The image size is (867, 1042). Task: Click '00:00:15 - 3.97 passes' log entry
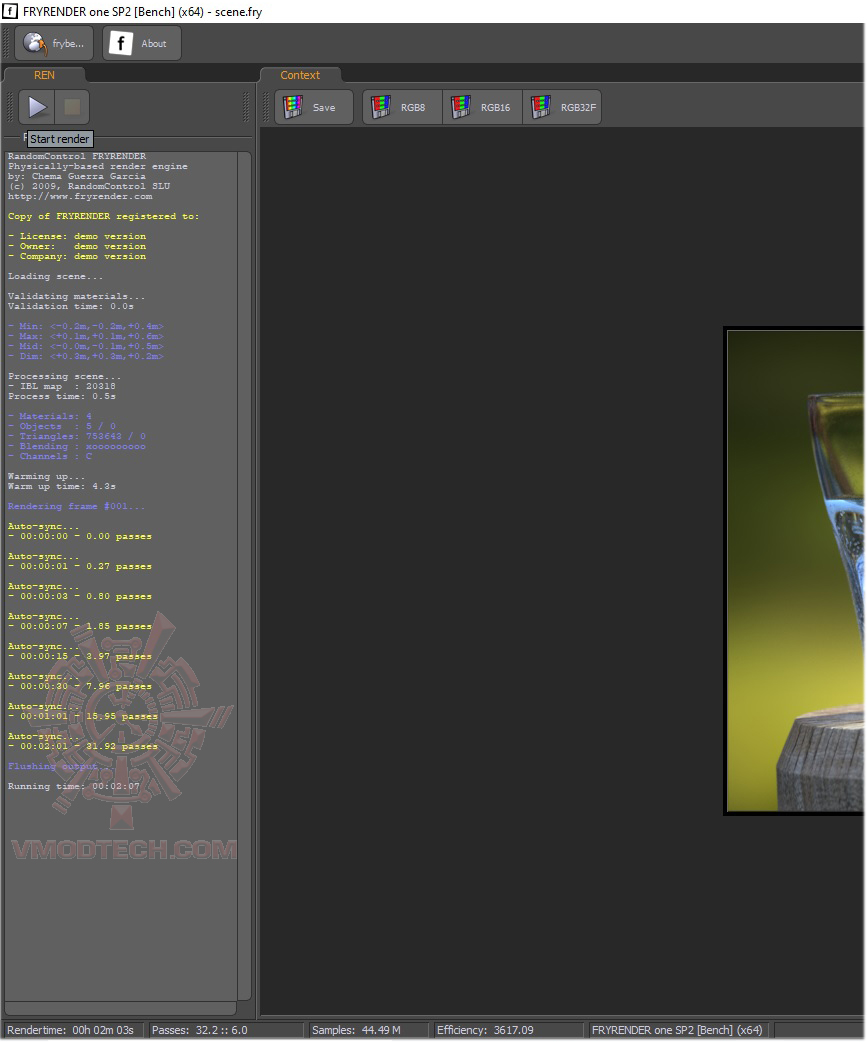80,656
